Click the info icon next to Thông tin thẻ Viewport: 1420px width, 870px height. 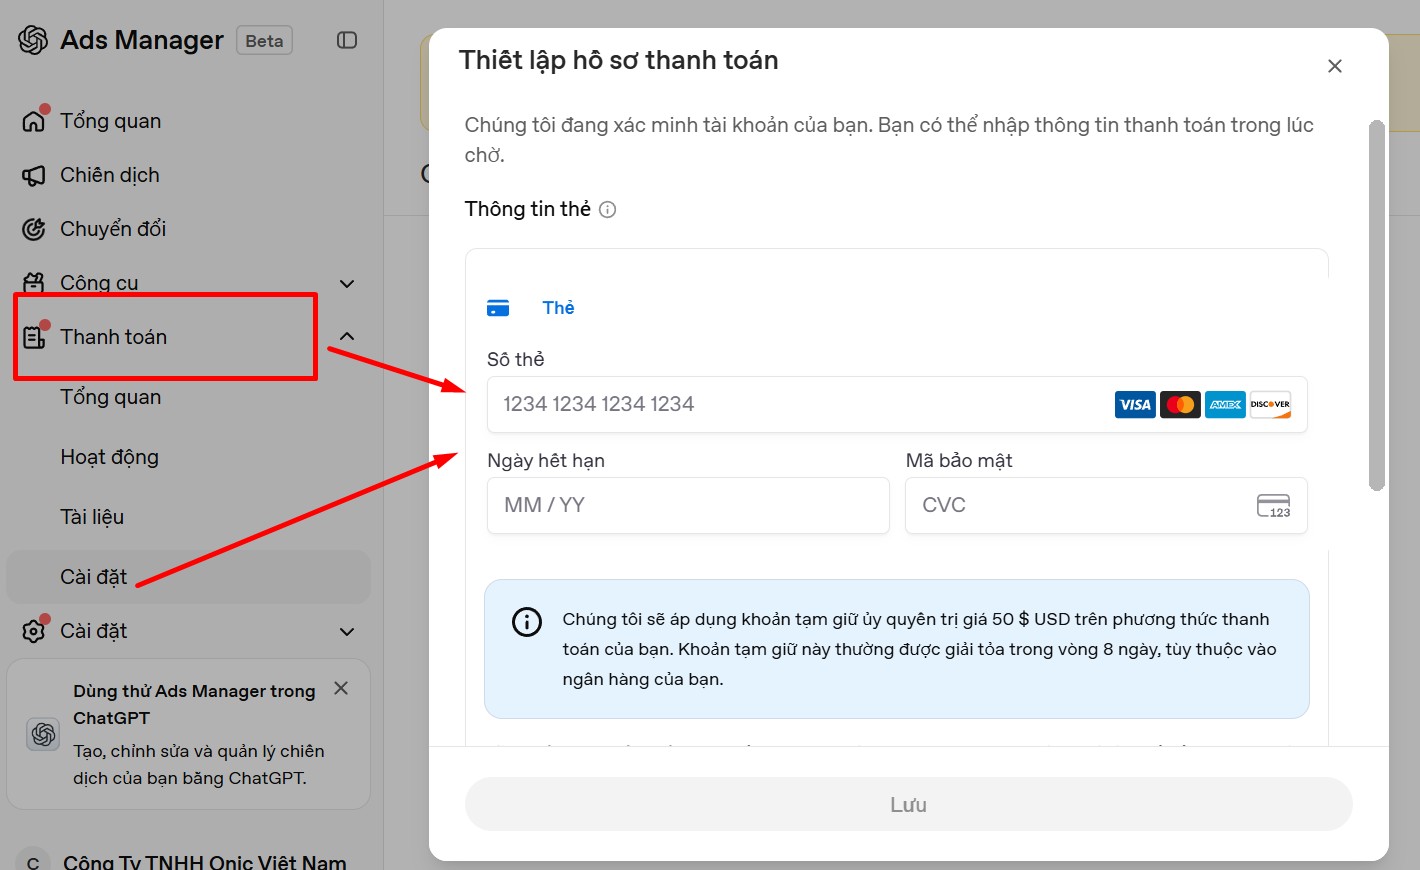click(607, 209)
